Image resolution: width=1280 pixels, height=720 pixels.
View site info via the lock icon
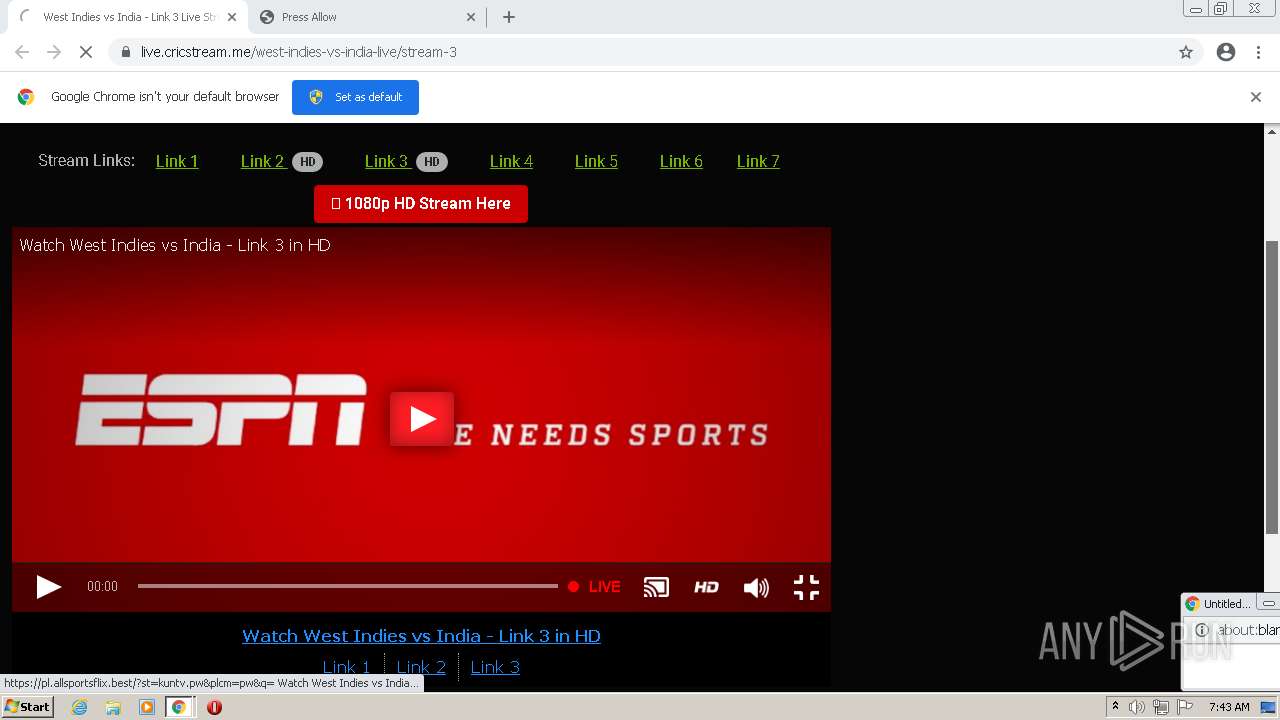pos(125,52)
